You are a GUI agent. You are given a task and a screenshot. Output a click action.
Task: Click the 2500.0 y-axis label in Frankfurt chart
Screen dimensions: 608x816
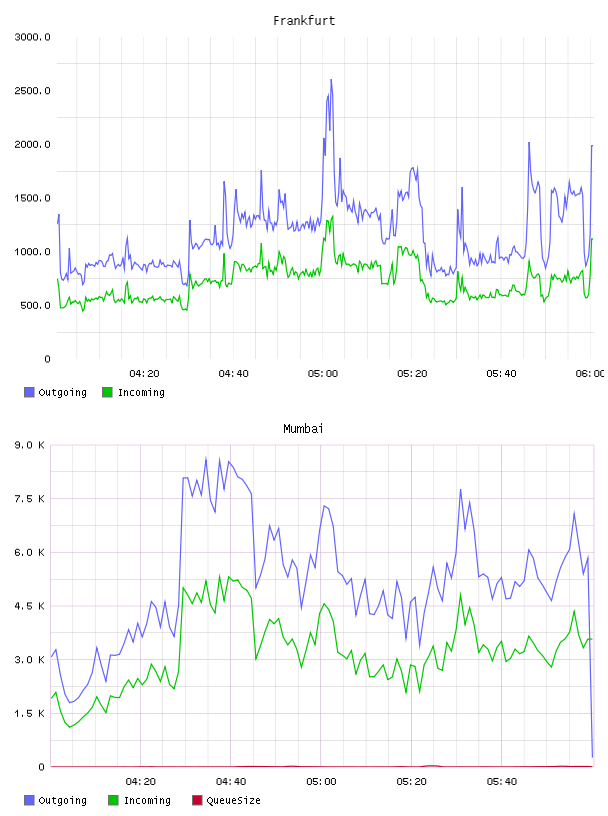coord(32,91)
